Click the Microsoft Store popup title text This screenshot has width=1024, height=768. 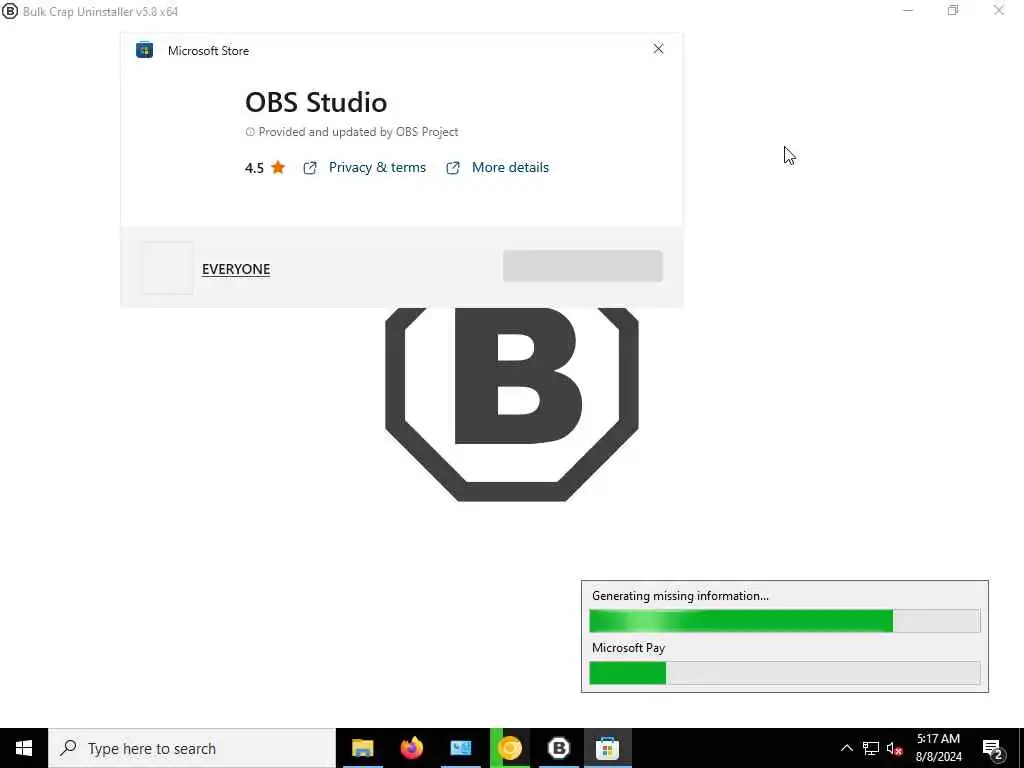click(x=208, y=51)
